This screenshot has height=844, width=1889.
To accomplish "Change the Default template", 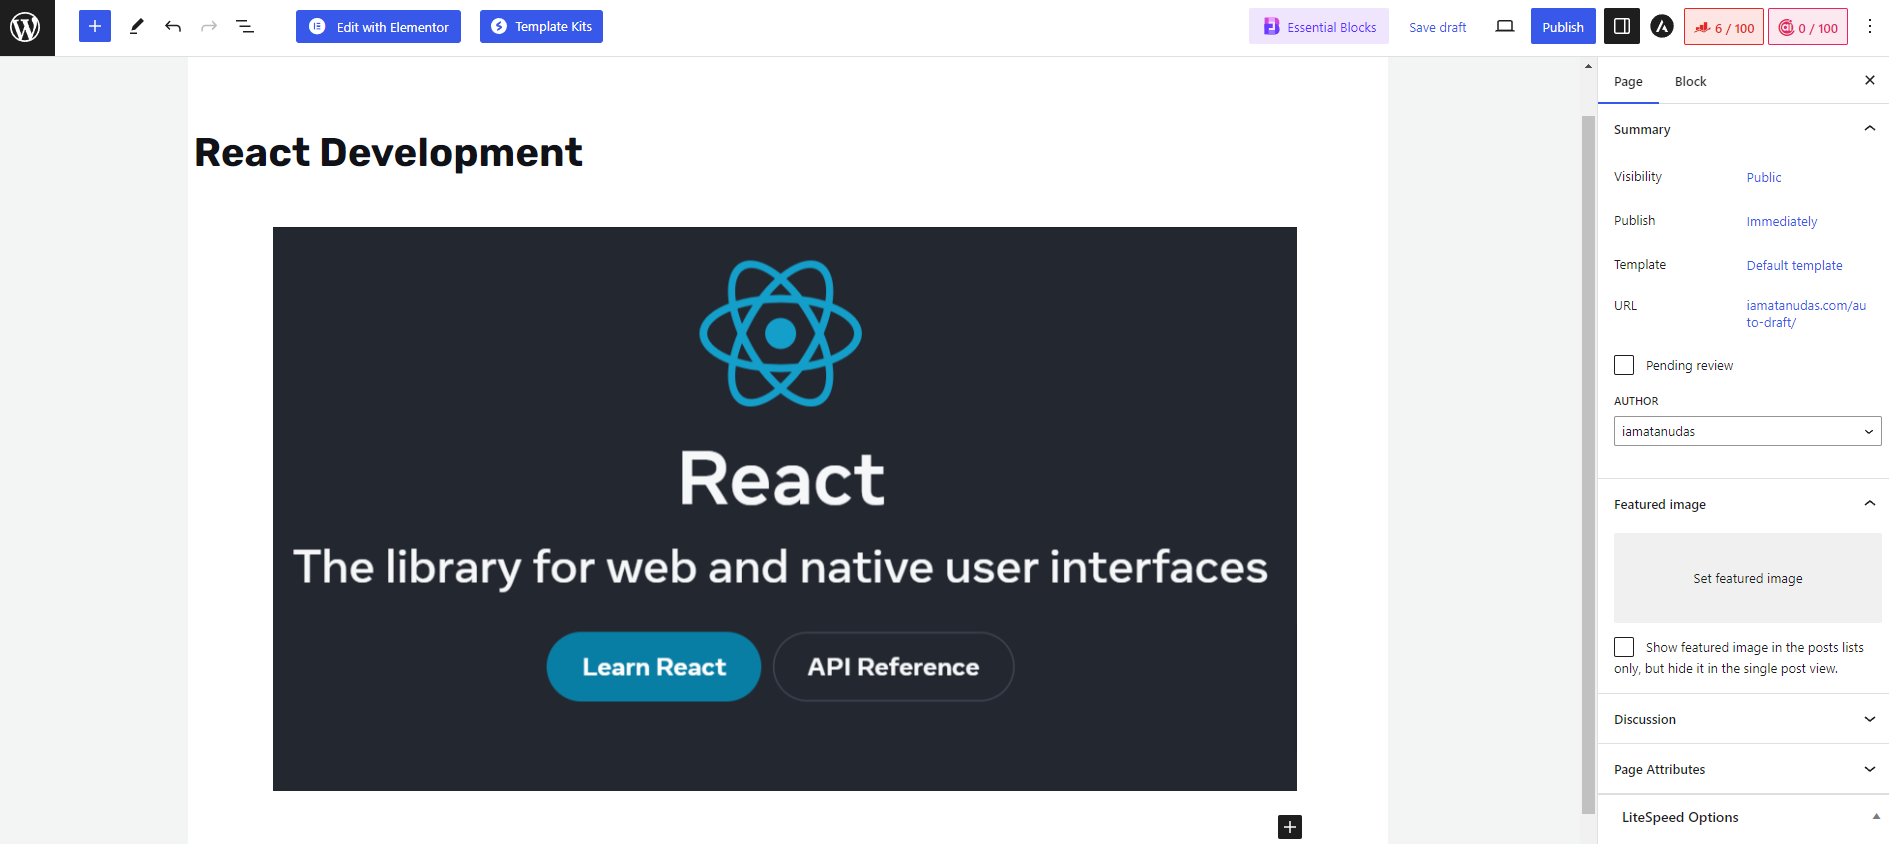I will (x=1794, y=265).
